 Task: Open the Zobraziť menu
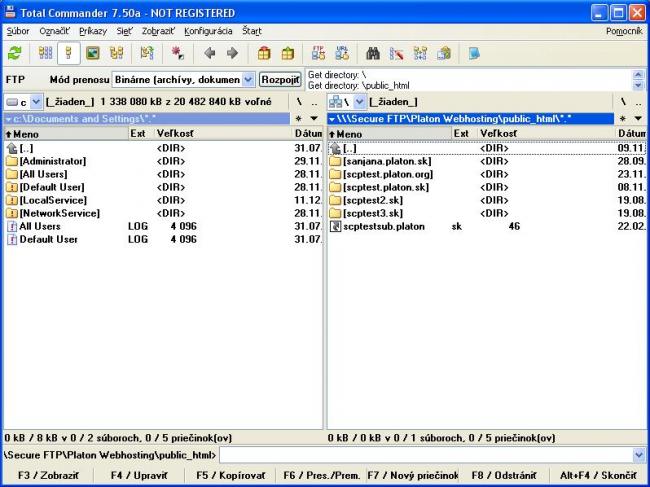158,31
